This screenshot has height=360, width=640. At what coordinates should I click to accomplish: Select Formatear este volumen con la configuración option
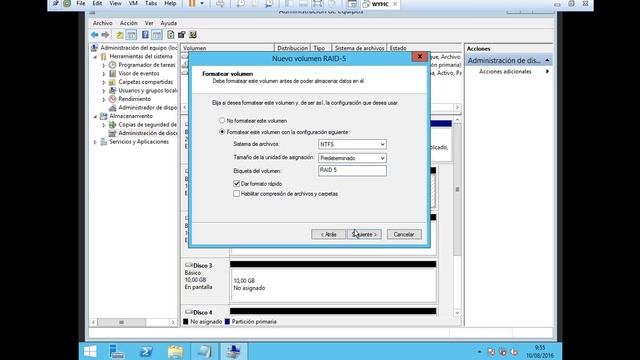222,132
